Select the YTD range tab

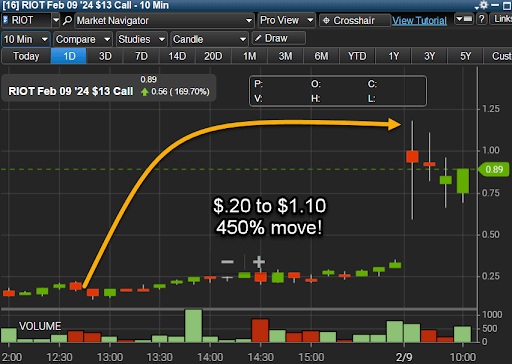click(357, 56)
